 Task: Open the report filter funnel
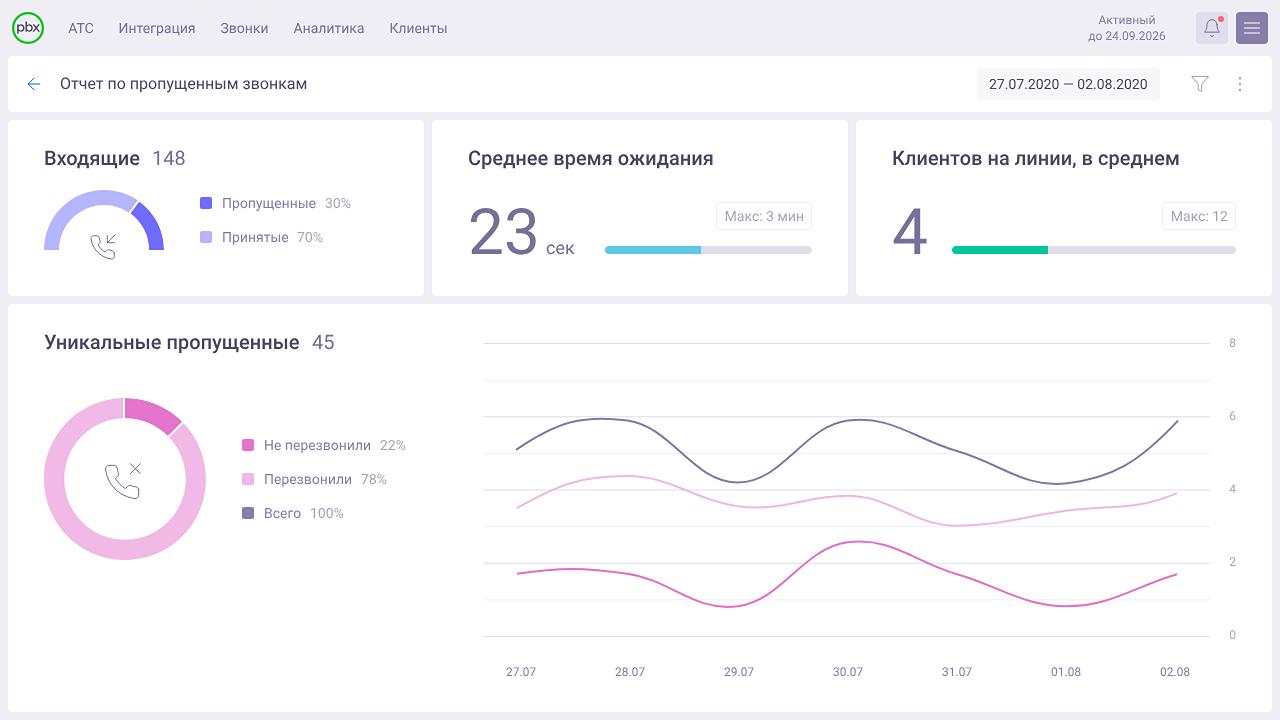(x=1199, y=84)
